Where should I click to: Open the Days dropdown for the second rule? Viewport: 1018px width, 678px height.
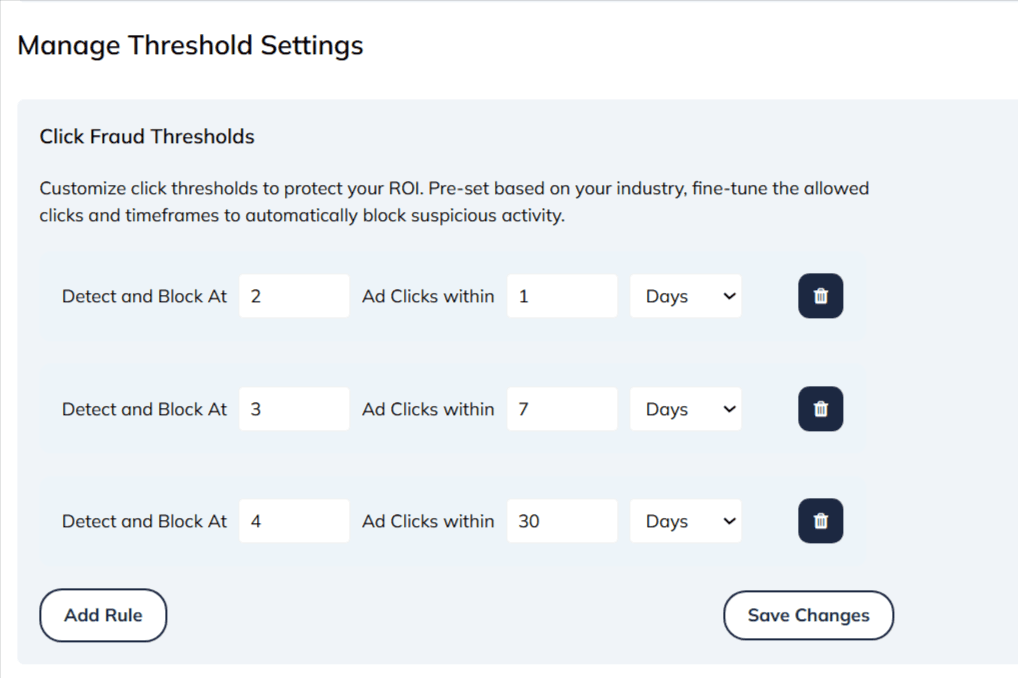[x=686, y=409]
